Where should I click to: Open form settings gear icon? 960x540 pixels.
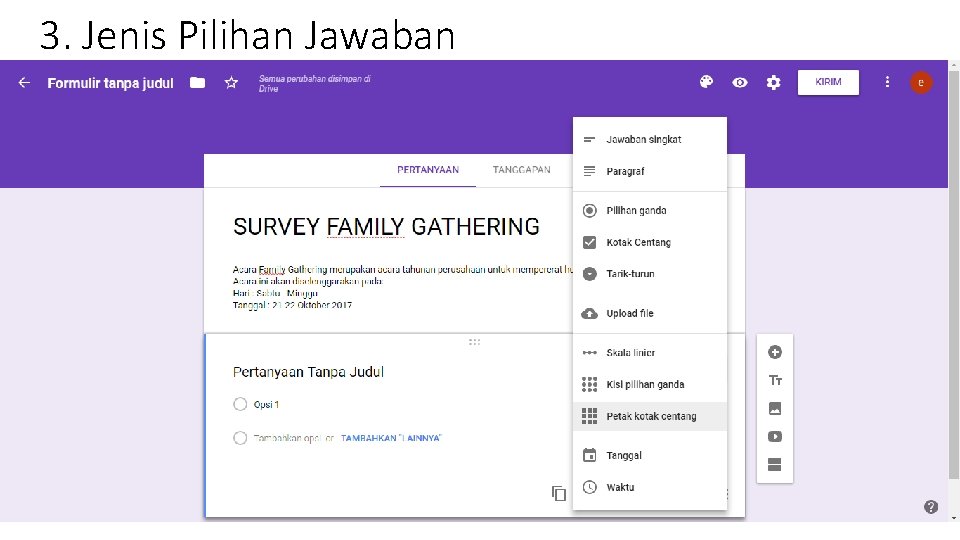click(773, 82)
